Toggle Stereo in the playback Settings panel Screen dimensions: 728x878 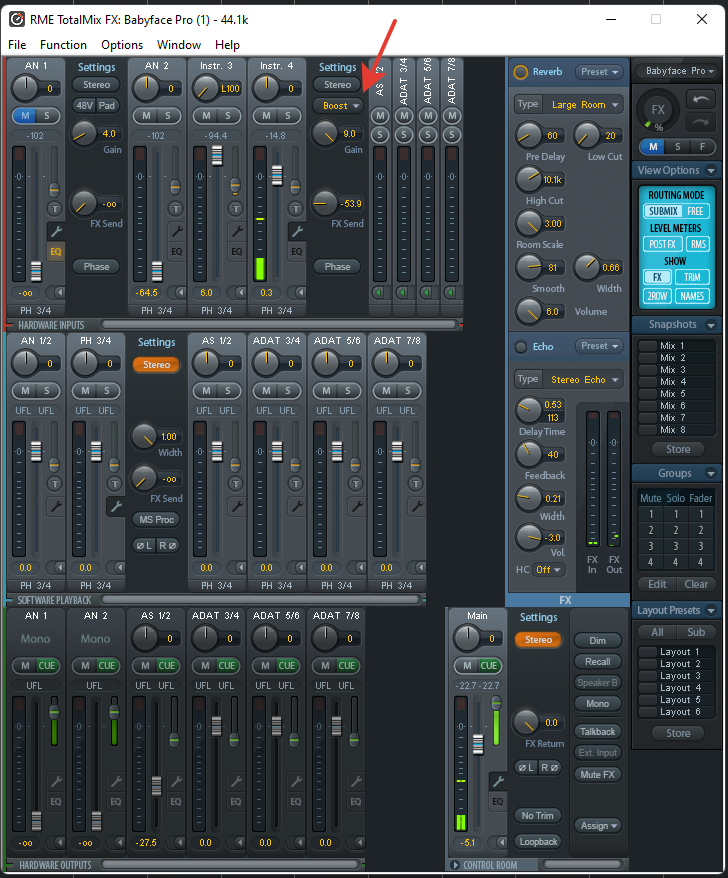156,365
